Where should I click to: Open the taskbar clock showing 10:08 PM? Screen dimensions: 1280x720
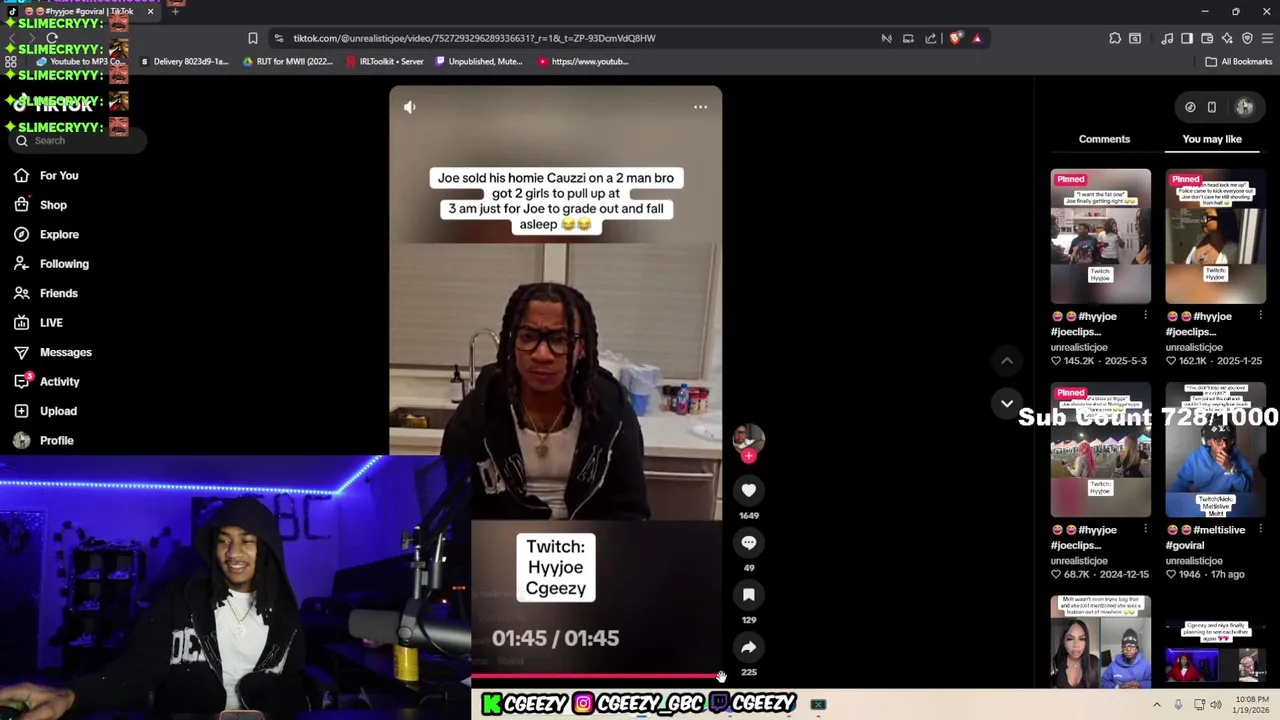1252,704
